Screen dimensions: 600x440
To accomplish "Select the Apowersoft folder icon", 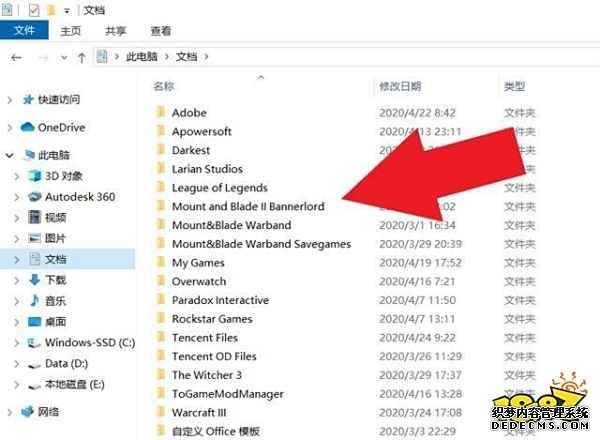I will tap(161, 131).
